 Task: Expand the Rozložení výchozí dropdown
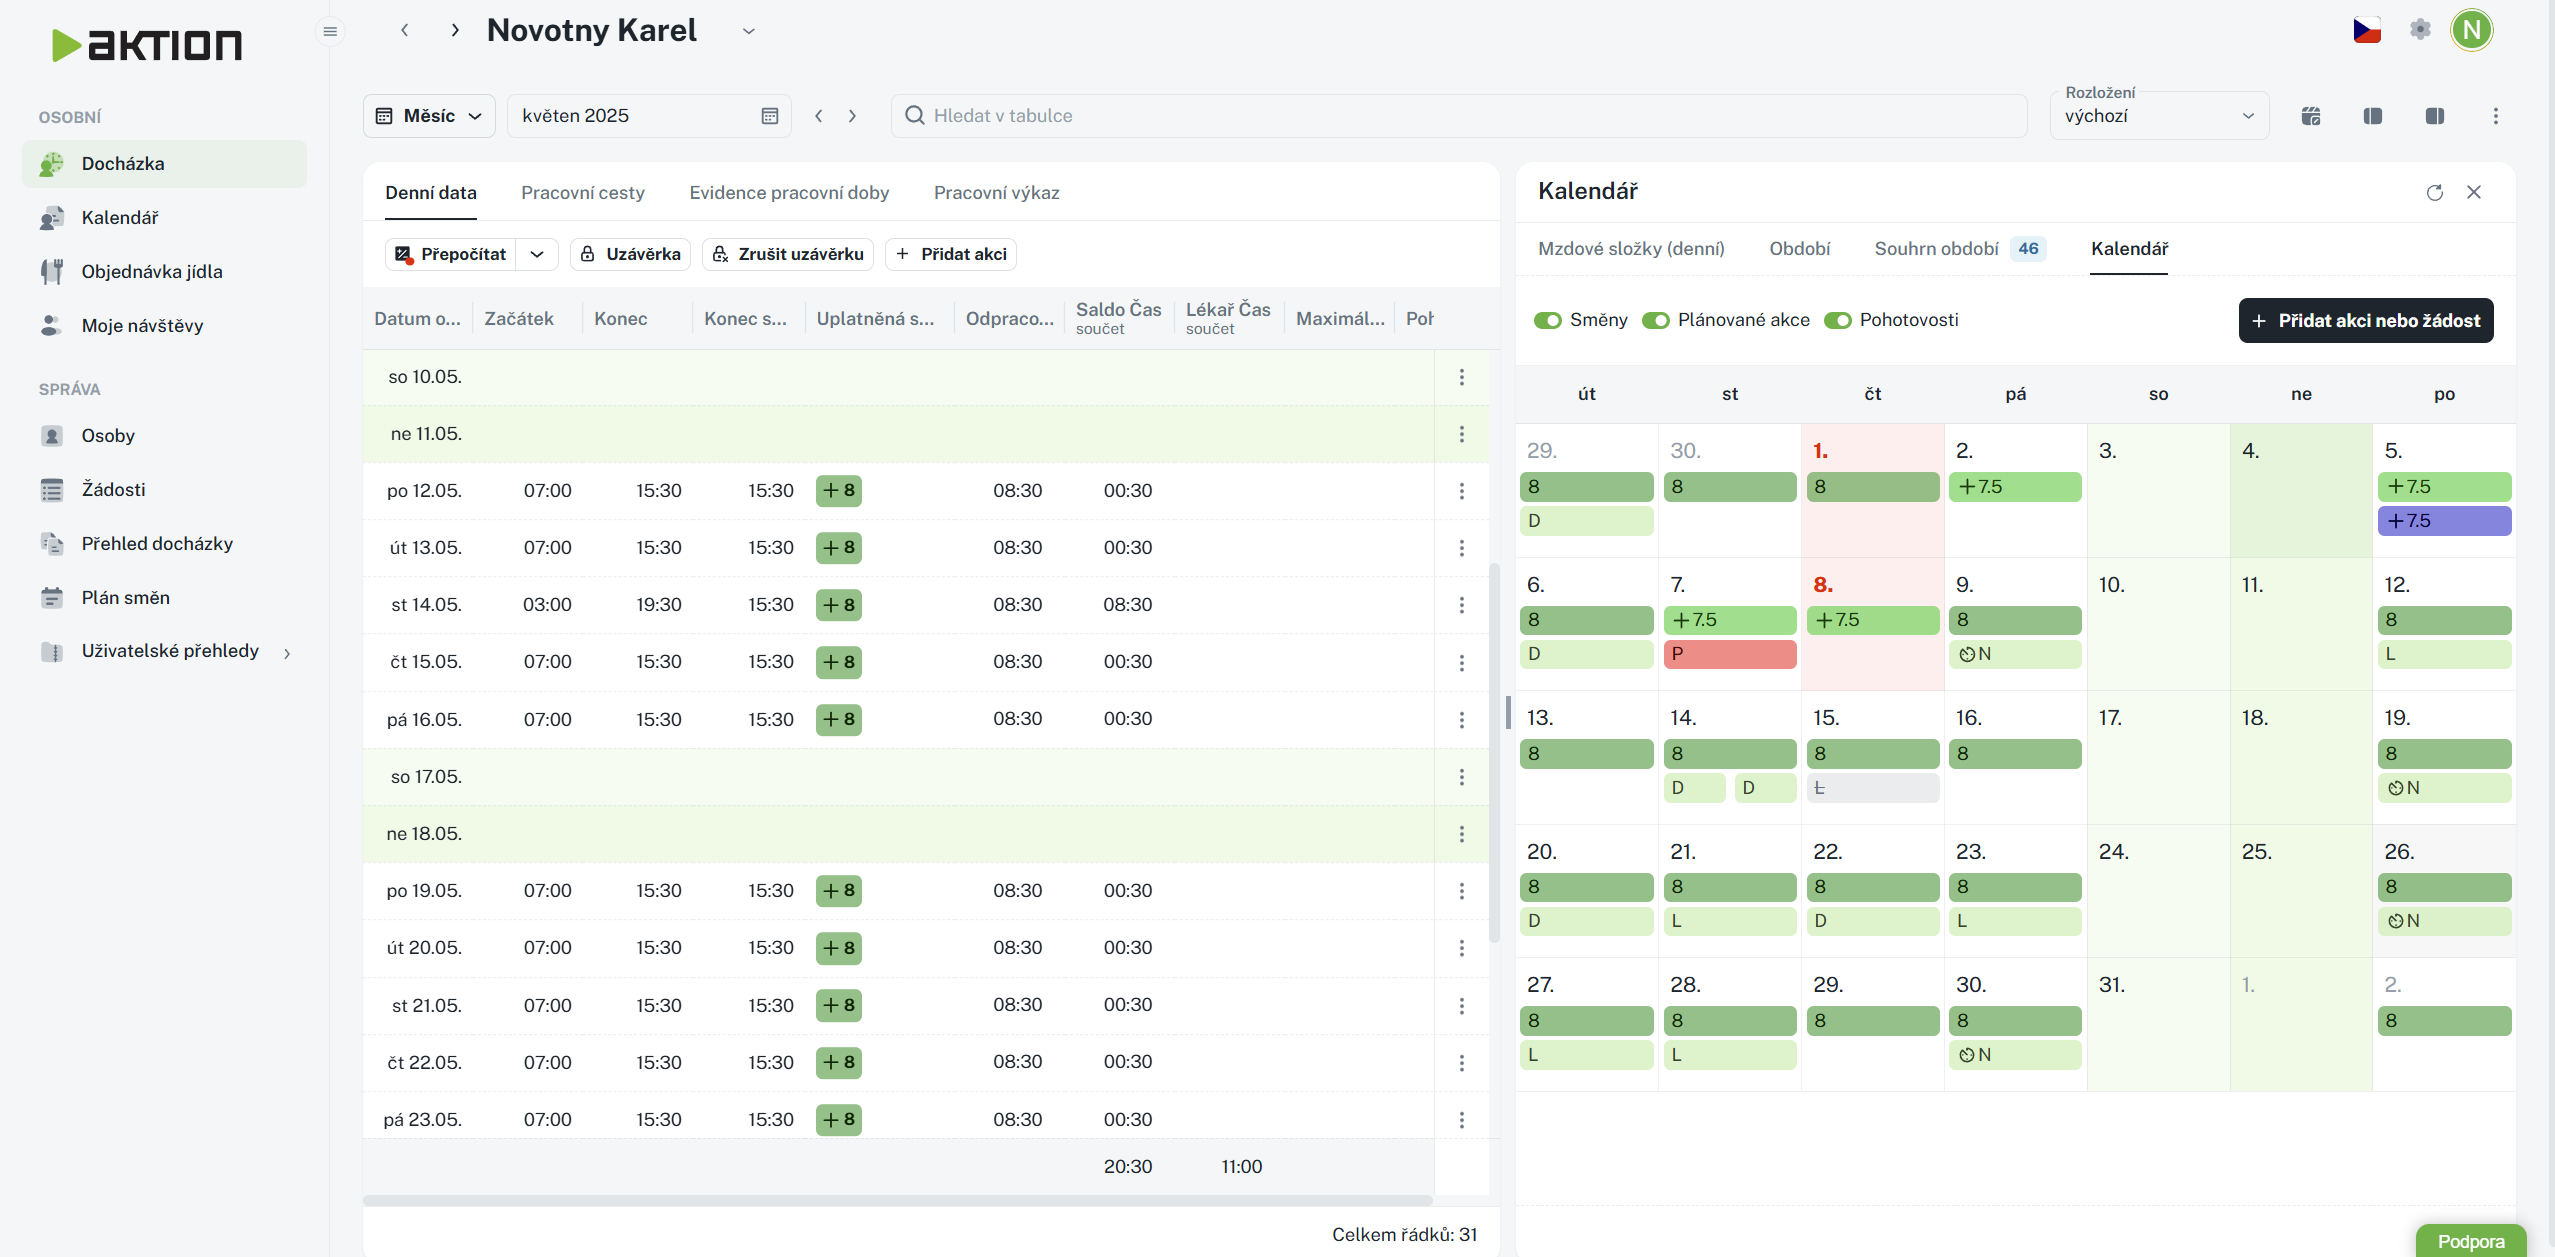click(x=2158, y=116)
